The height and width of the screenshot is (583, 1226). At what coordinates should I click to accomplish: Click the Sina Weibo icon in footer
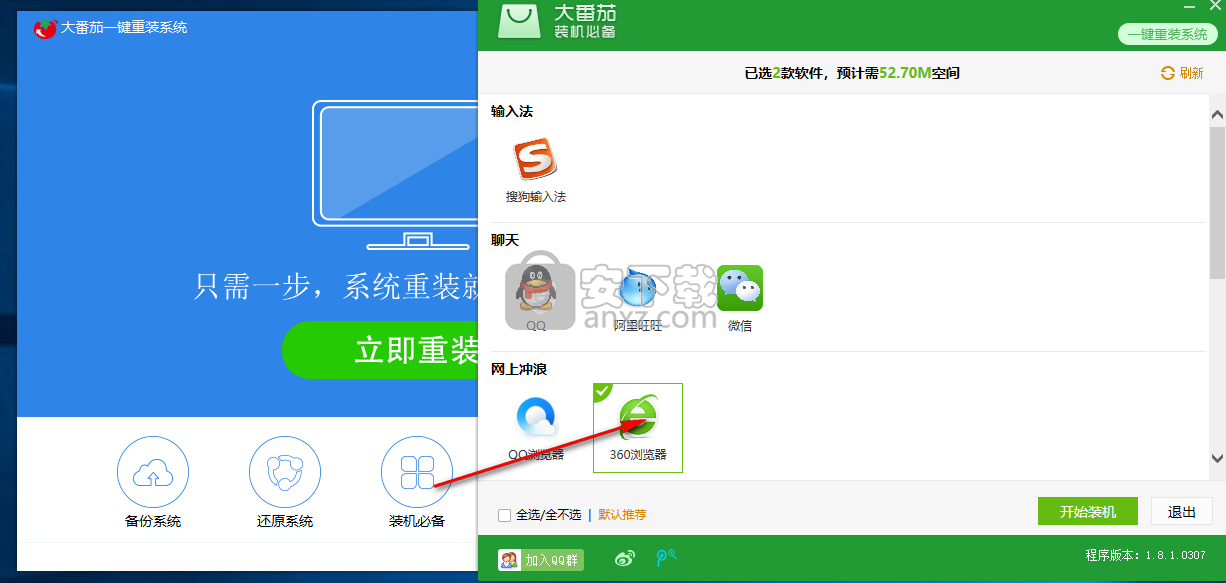625,559
